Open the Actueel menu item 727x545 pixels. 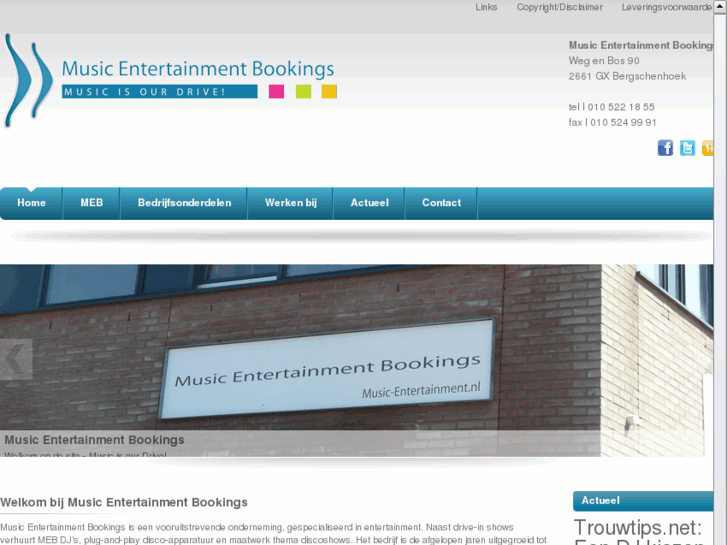point(370,203)
